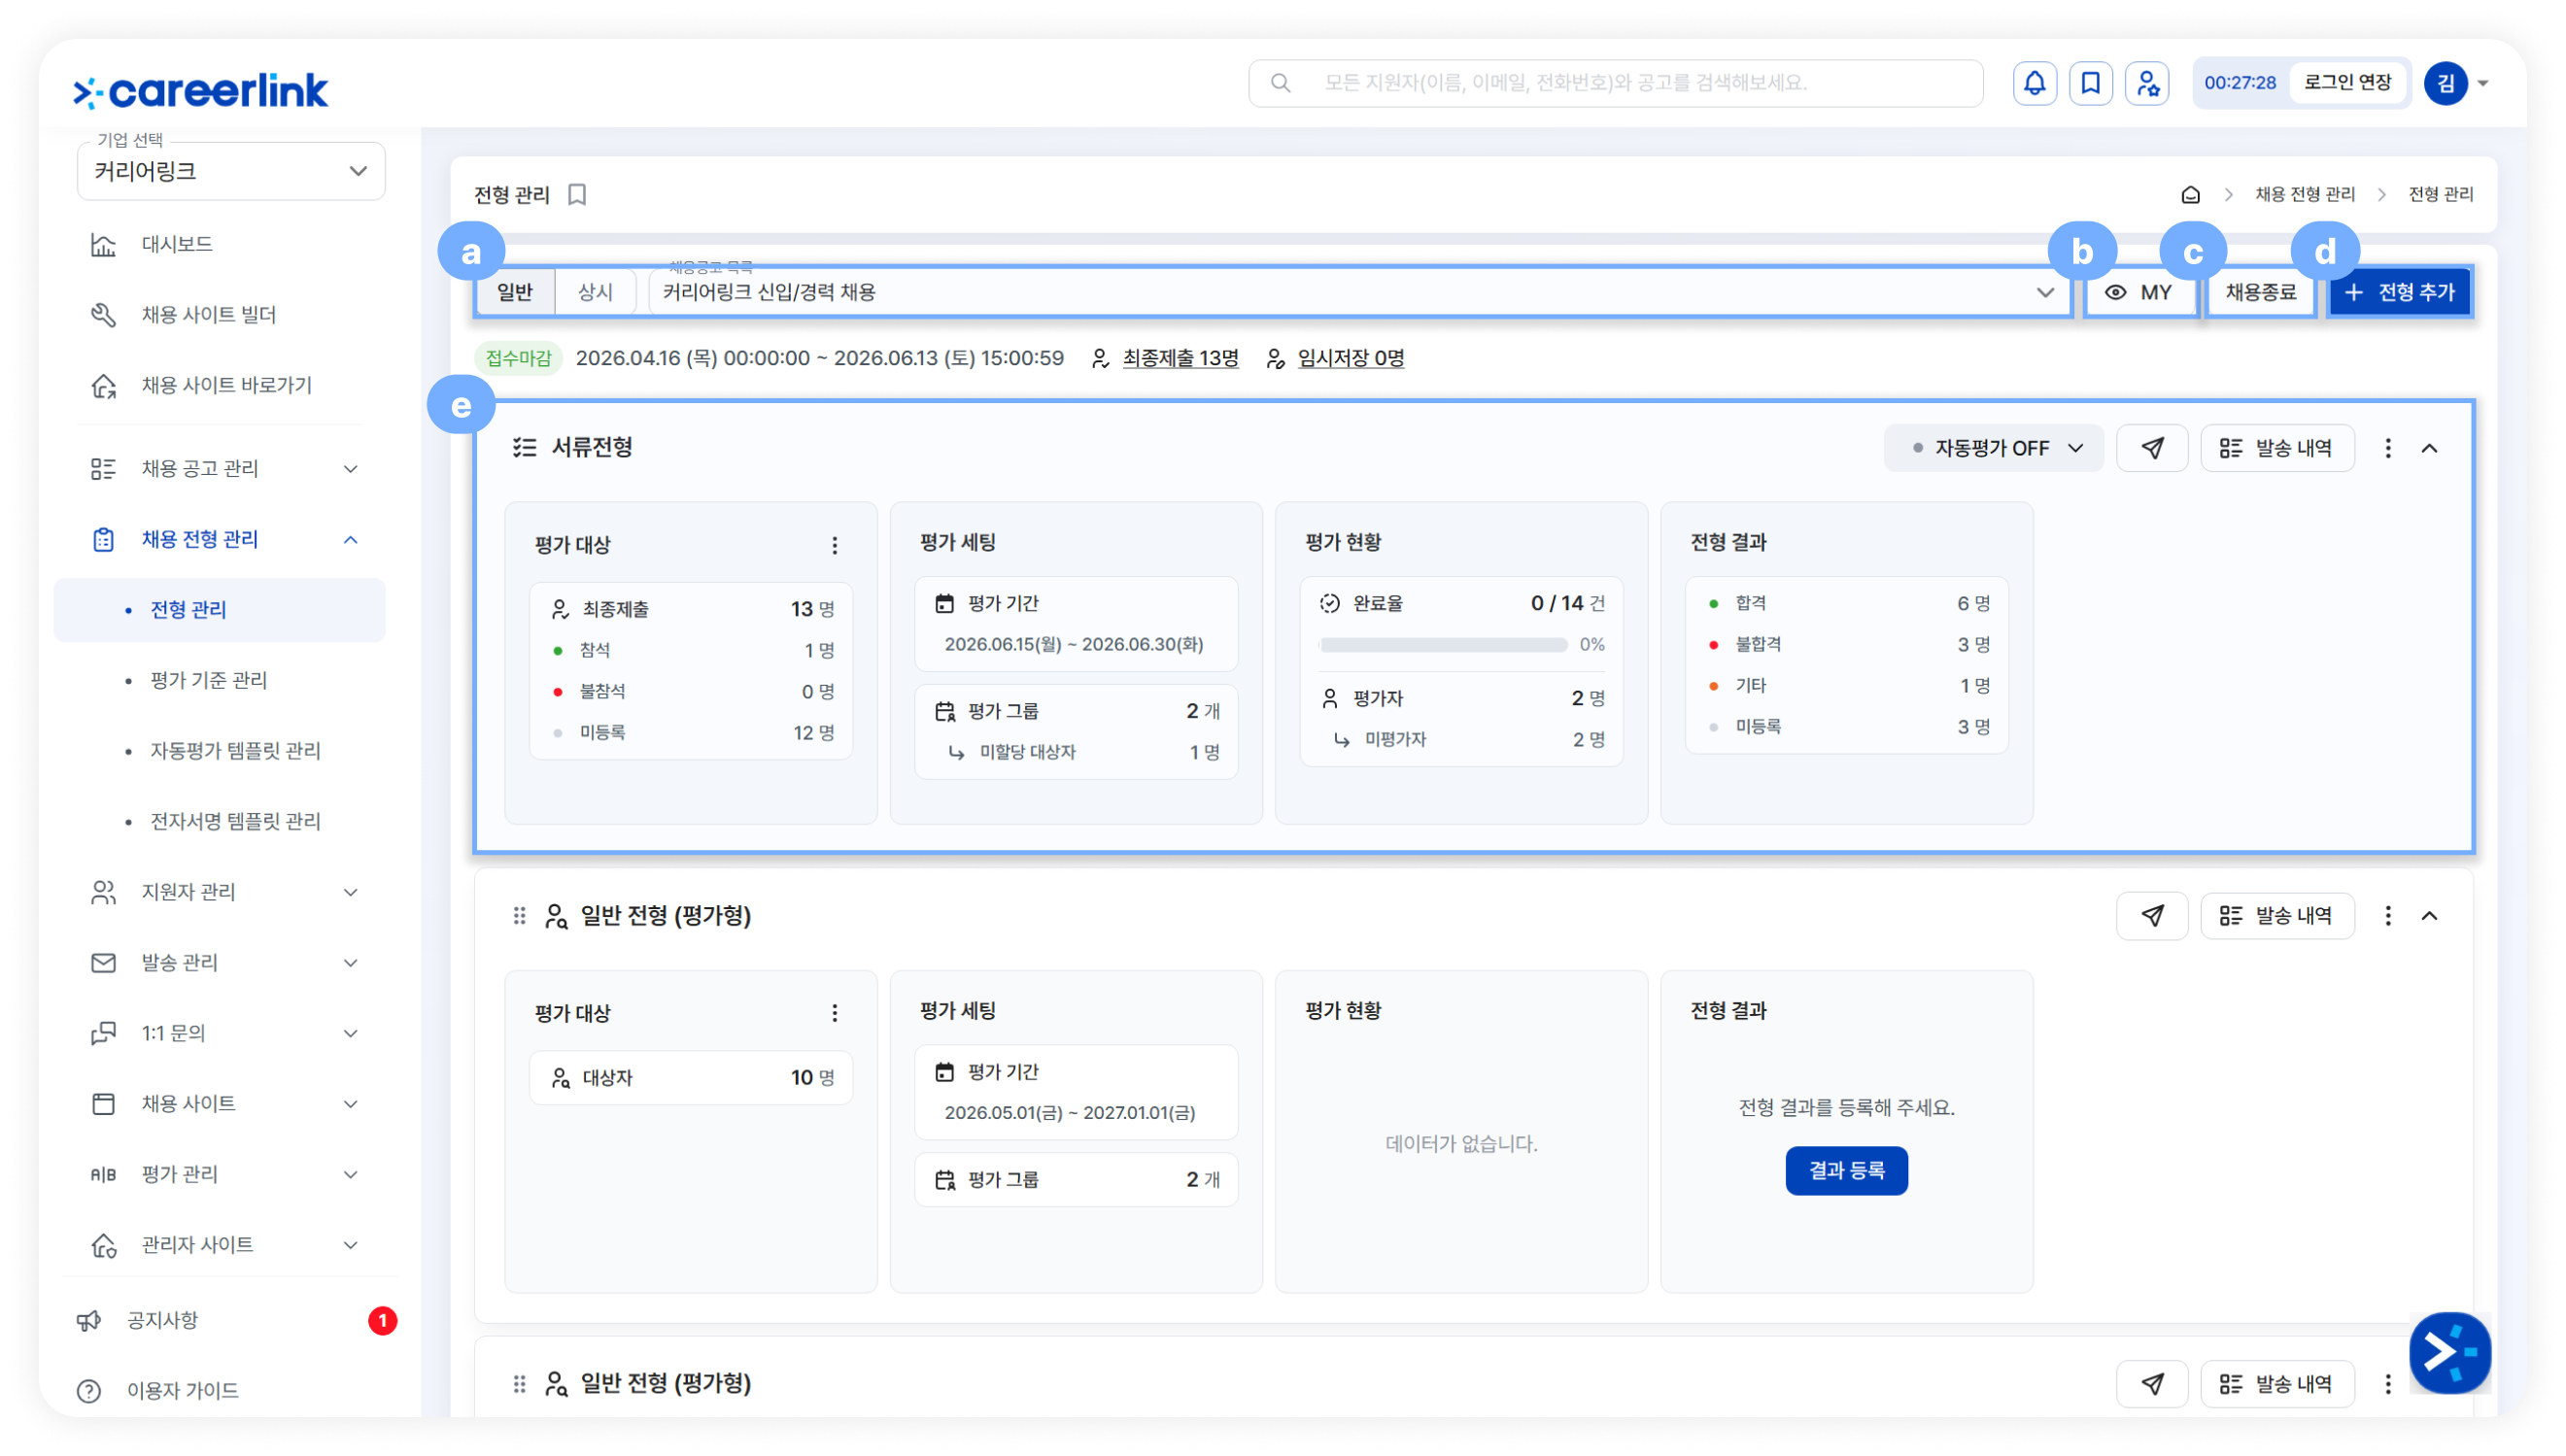This screenshot has height=1456, width=2566.
Task: Click 결과 등록 button
Action: pos(1845,1171)
